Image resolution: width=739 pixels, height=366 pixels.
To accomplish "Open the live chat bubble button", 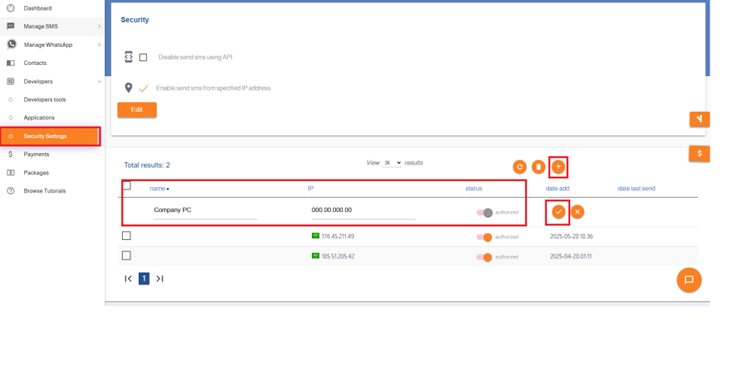I will pos(689,280).
